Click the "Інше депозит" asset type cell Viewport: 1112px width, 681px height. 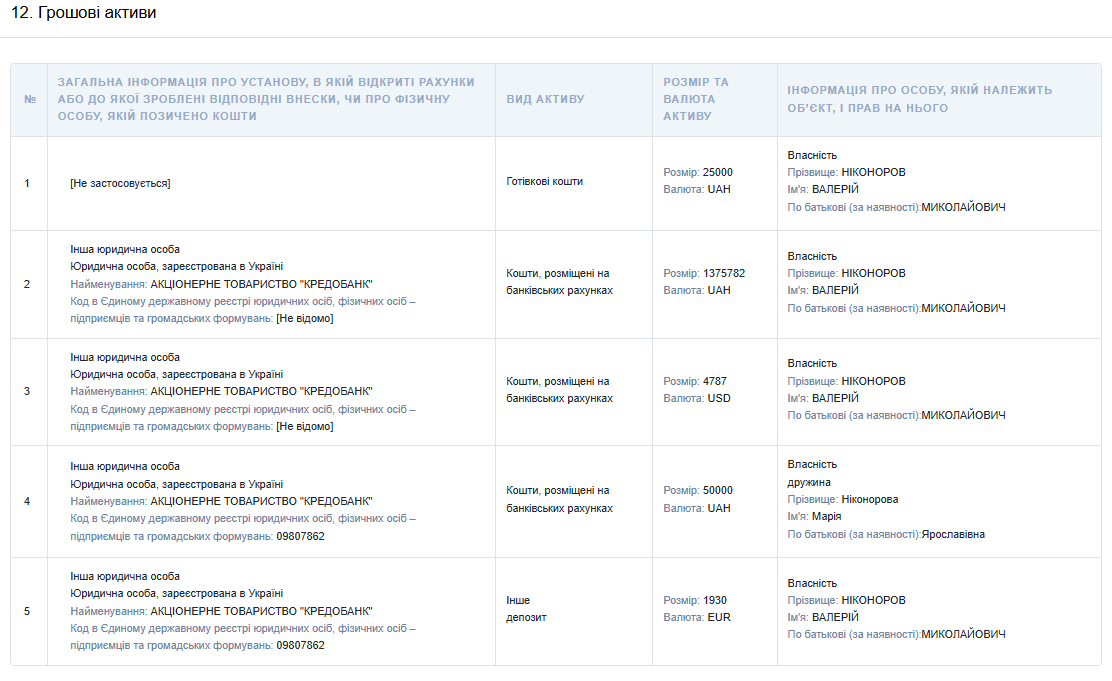click(x=526, y=609)
